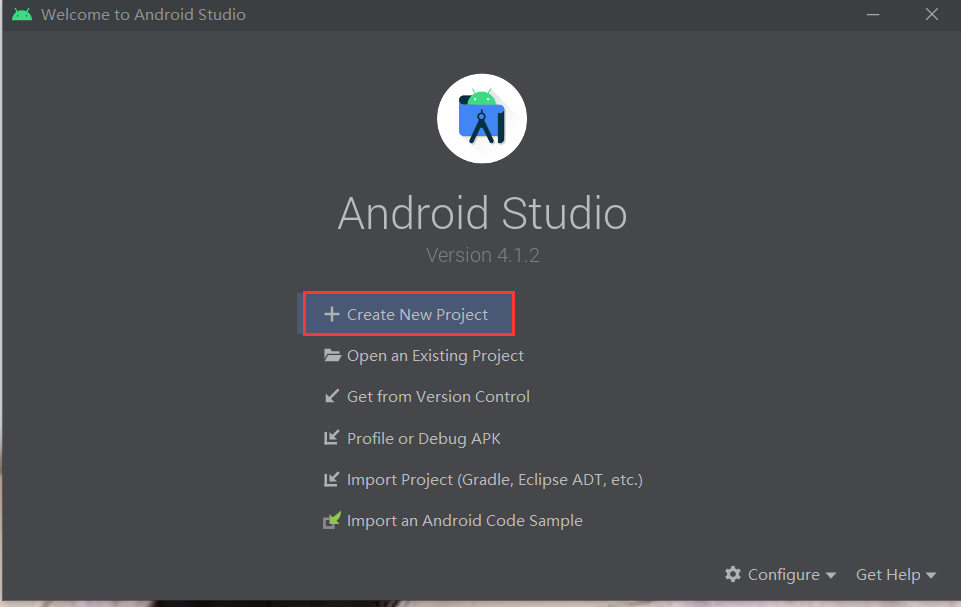Choose Open an Existing Project
The width and height of the screenshot is (961, 607).
[x=435, y=356]
